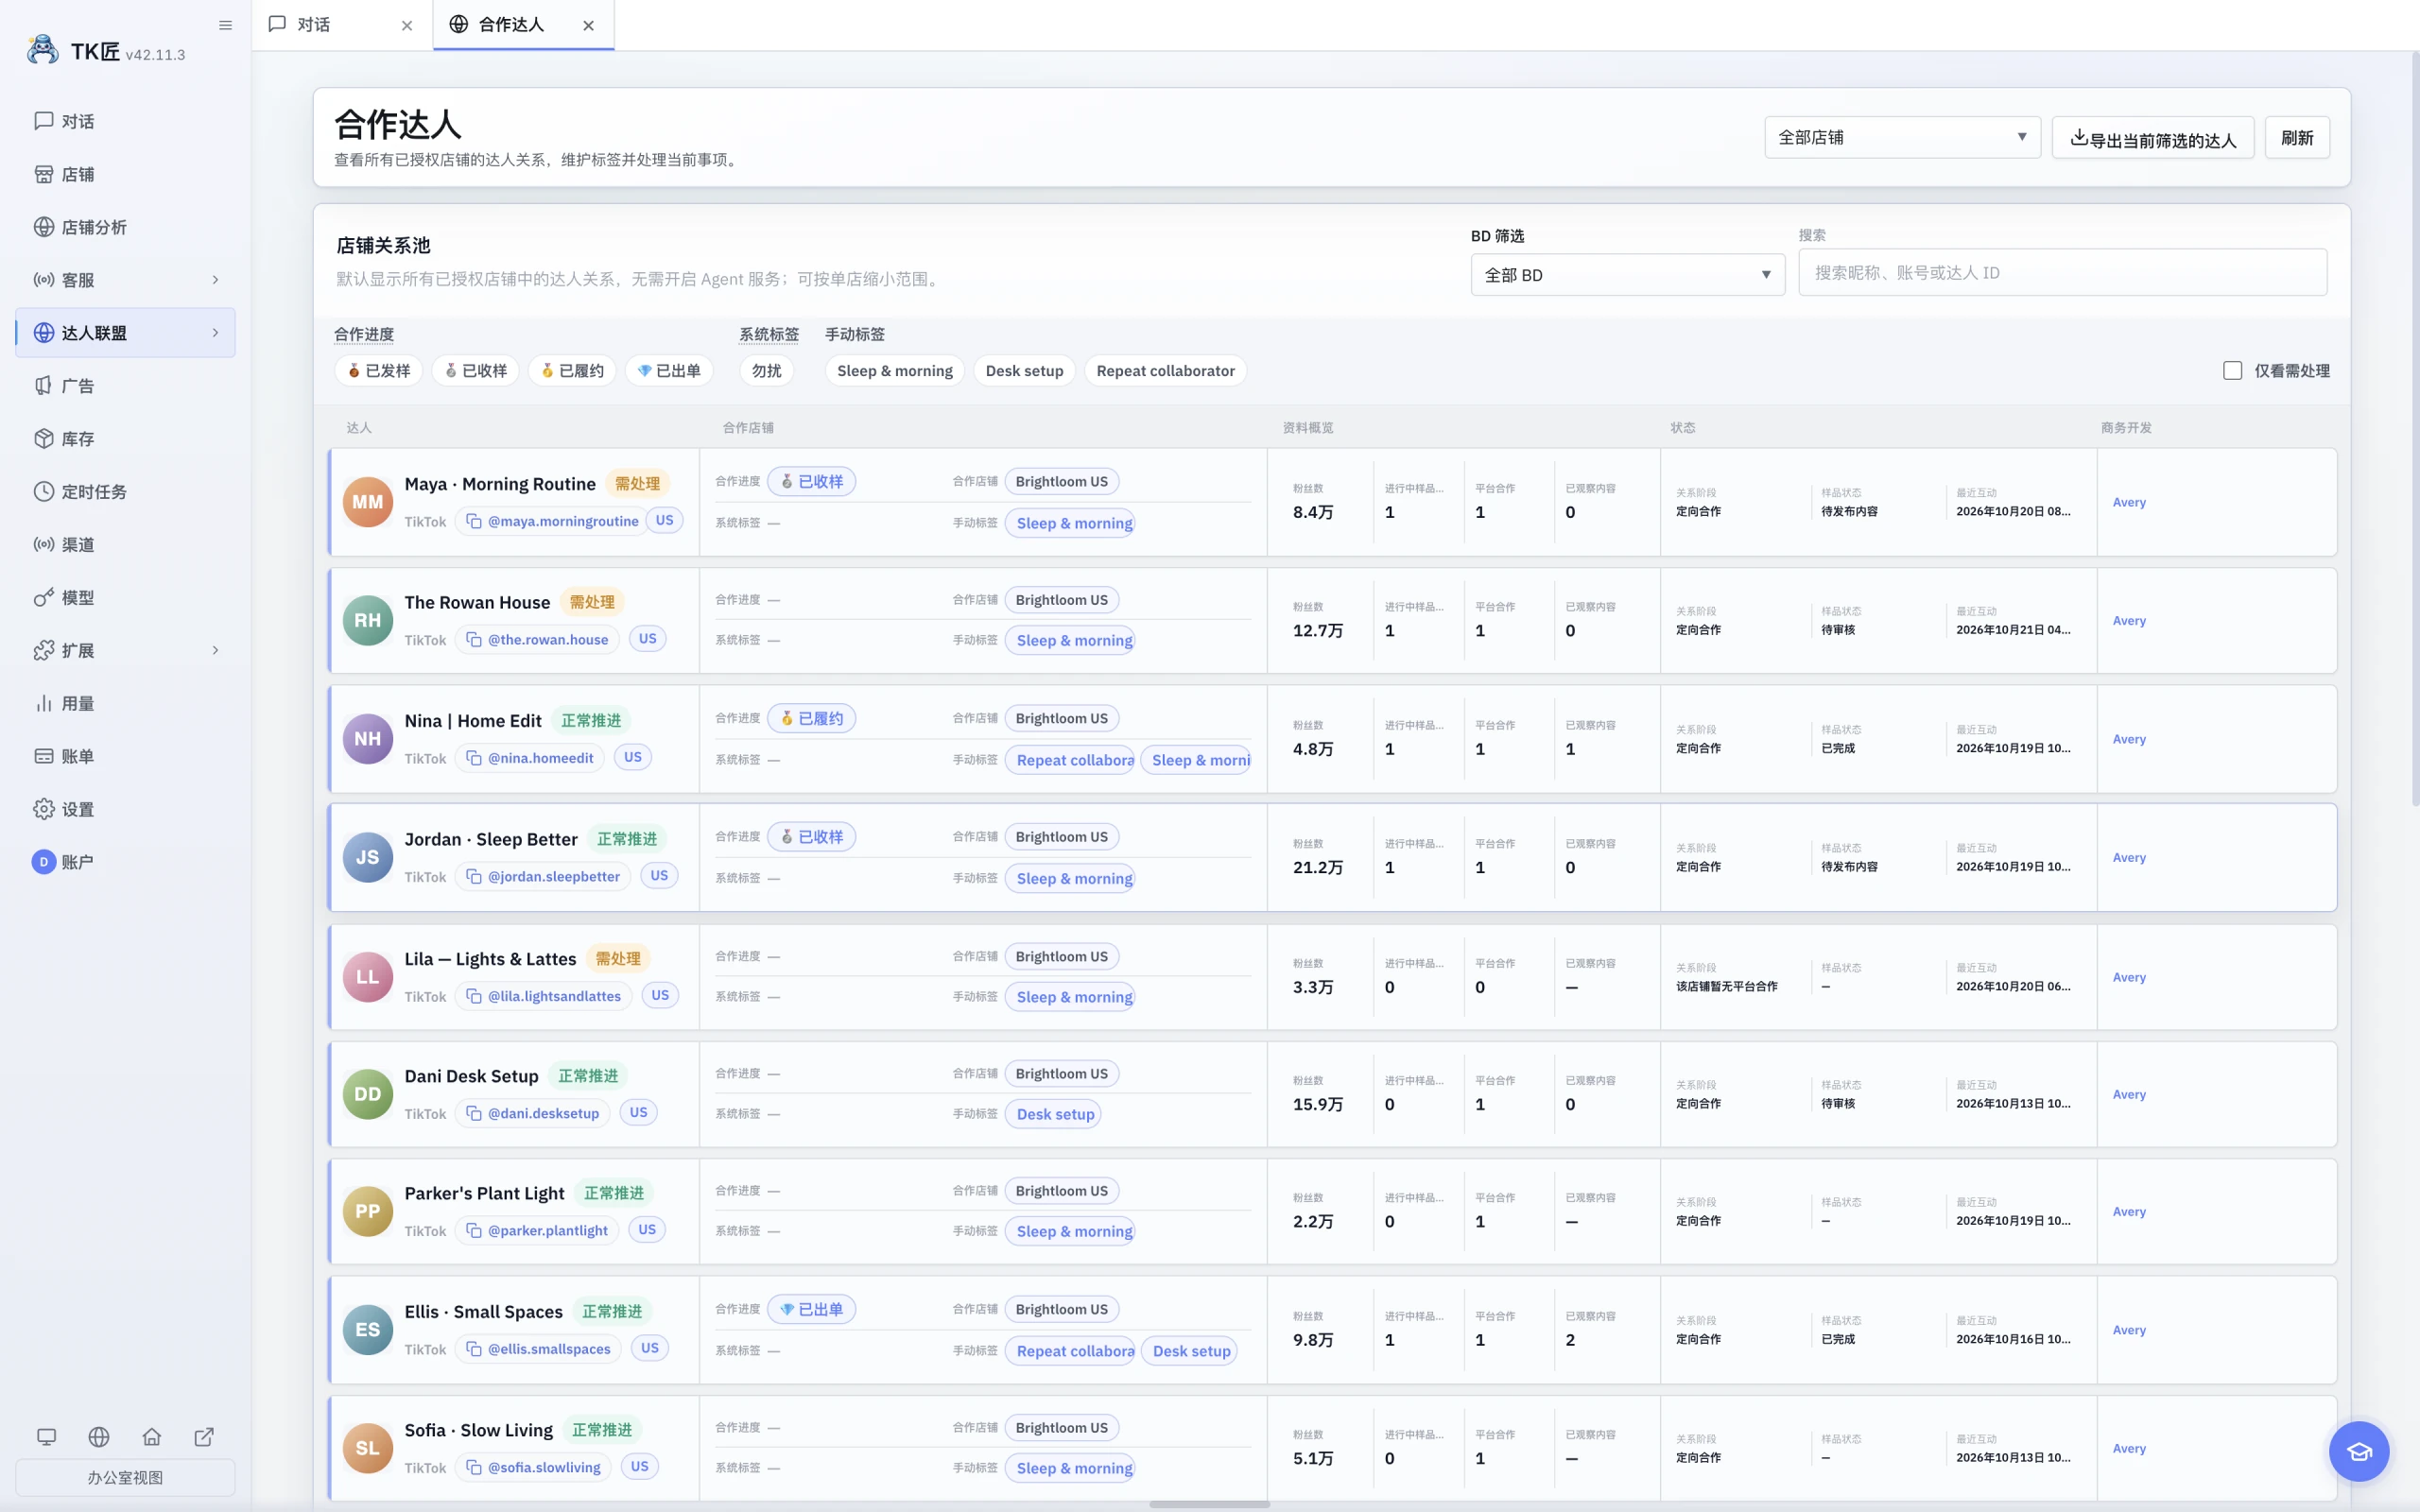Close the 合作达人 tab
The image size is (2420, 1512).
click(x=589, y=26)
